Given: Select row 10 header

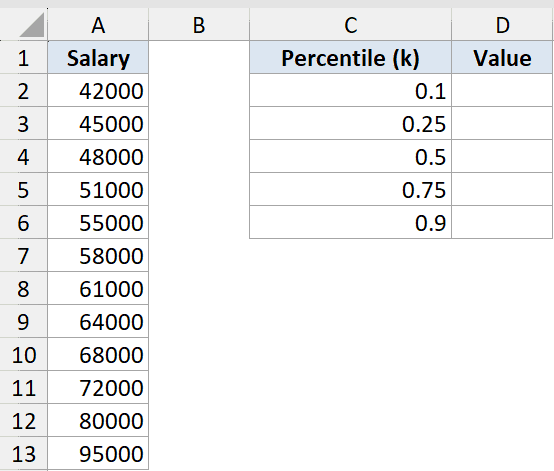Looking at the screenshot, I should (x=23, y=354).
